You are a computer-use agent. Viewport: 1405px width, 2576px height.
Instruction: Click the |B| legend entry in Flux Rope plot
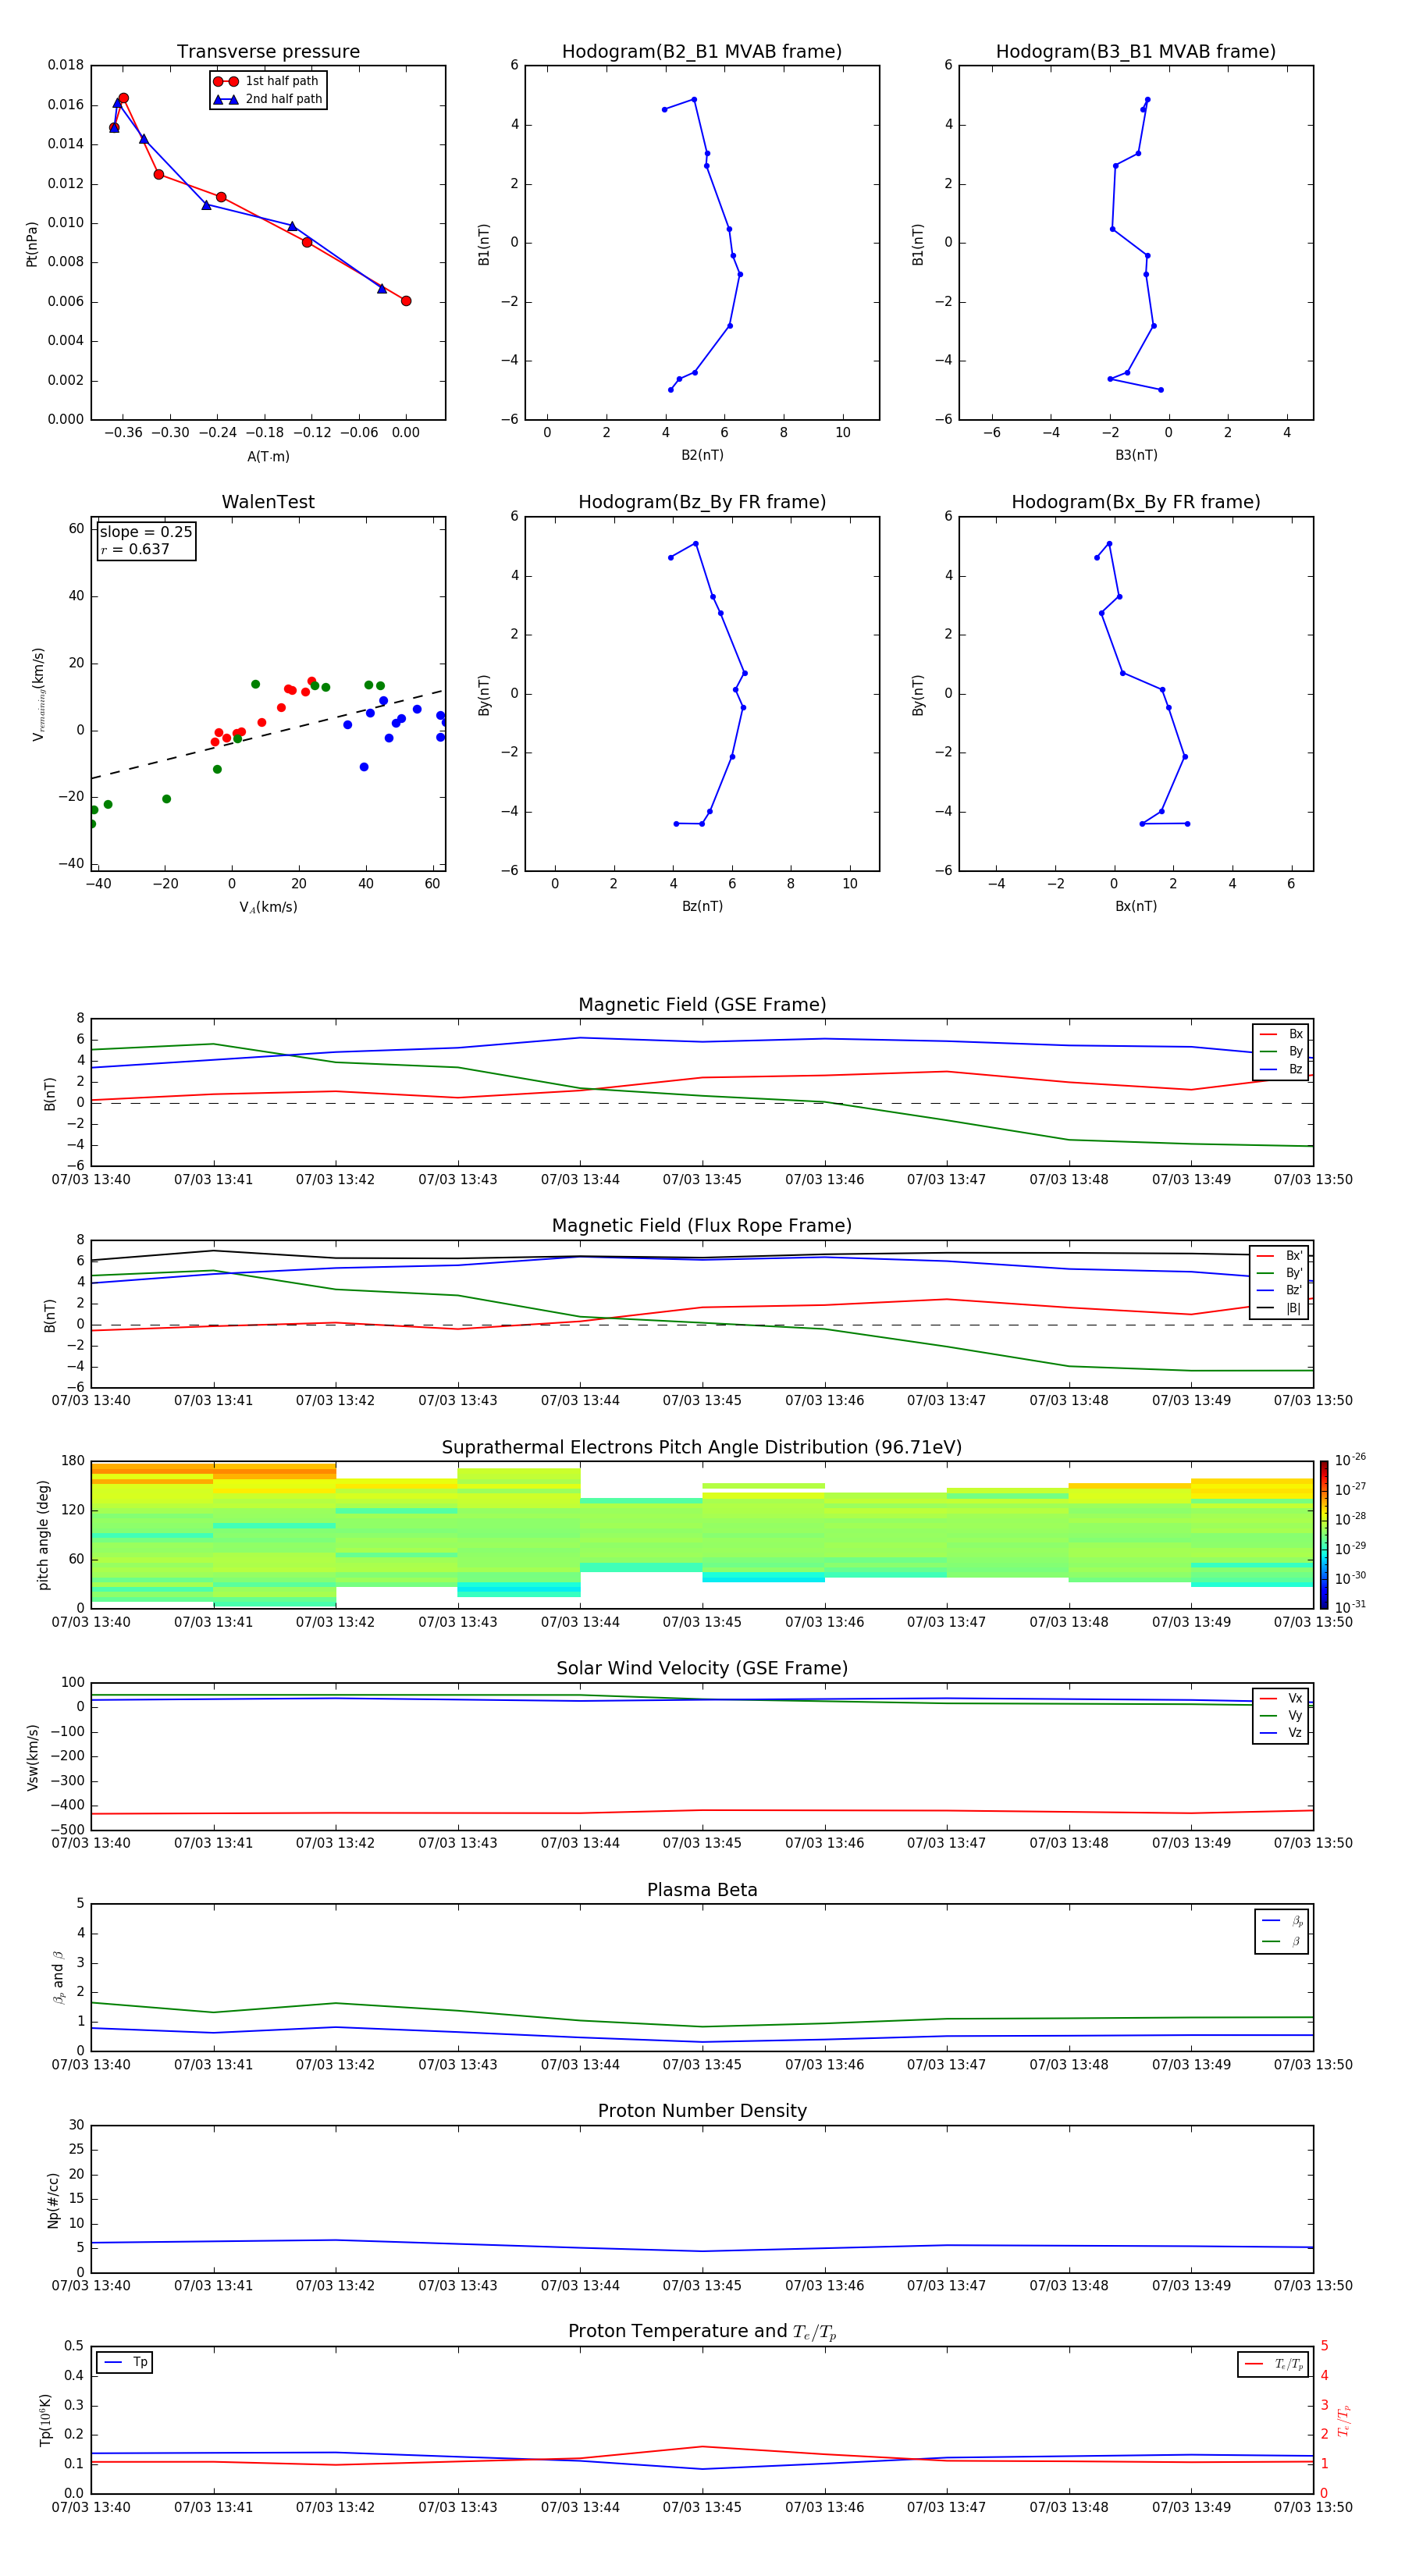(1279, 1308)
